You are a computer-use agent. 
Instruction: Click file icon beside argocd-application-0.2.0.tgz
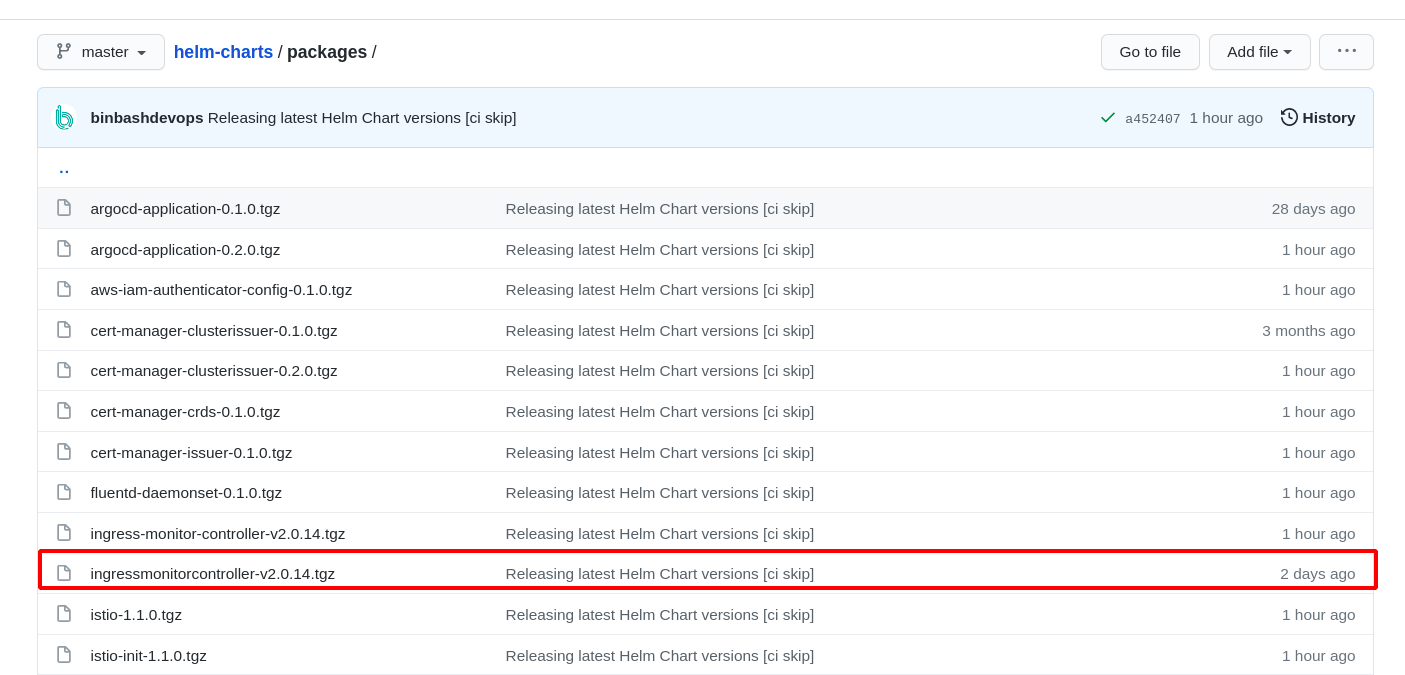tap(64, 249)
